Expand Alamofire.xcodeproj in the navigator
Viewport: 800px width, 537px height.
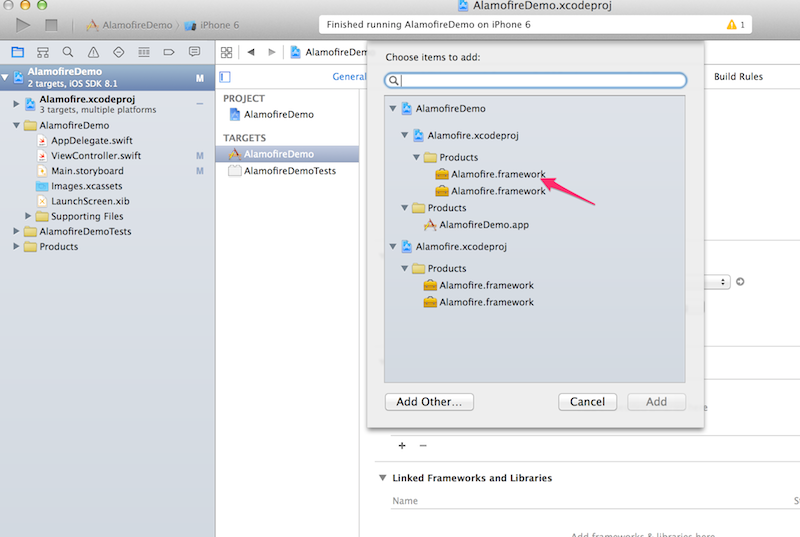pyautogui.click(x=16, y=104)
